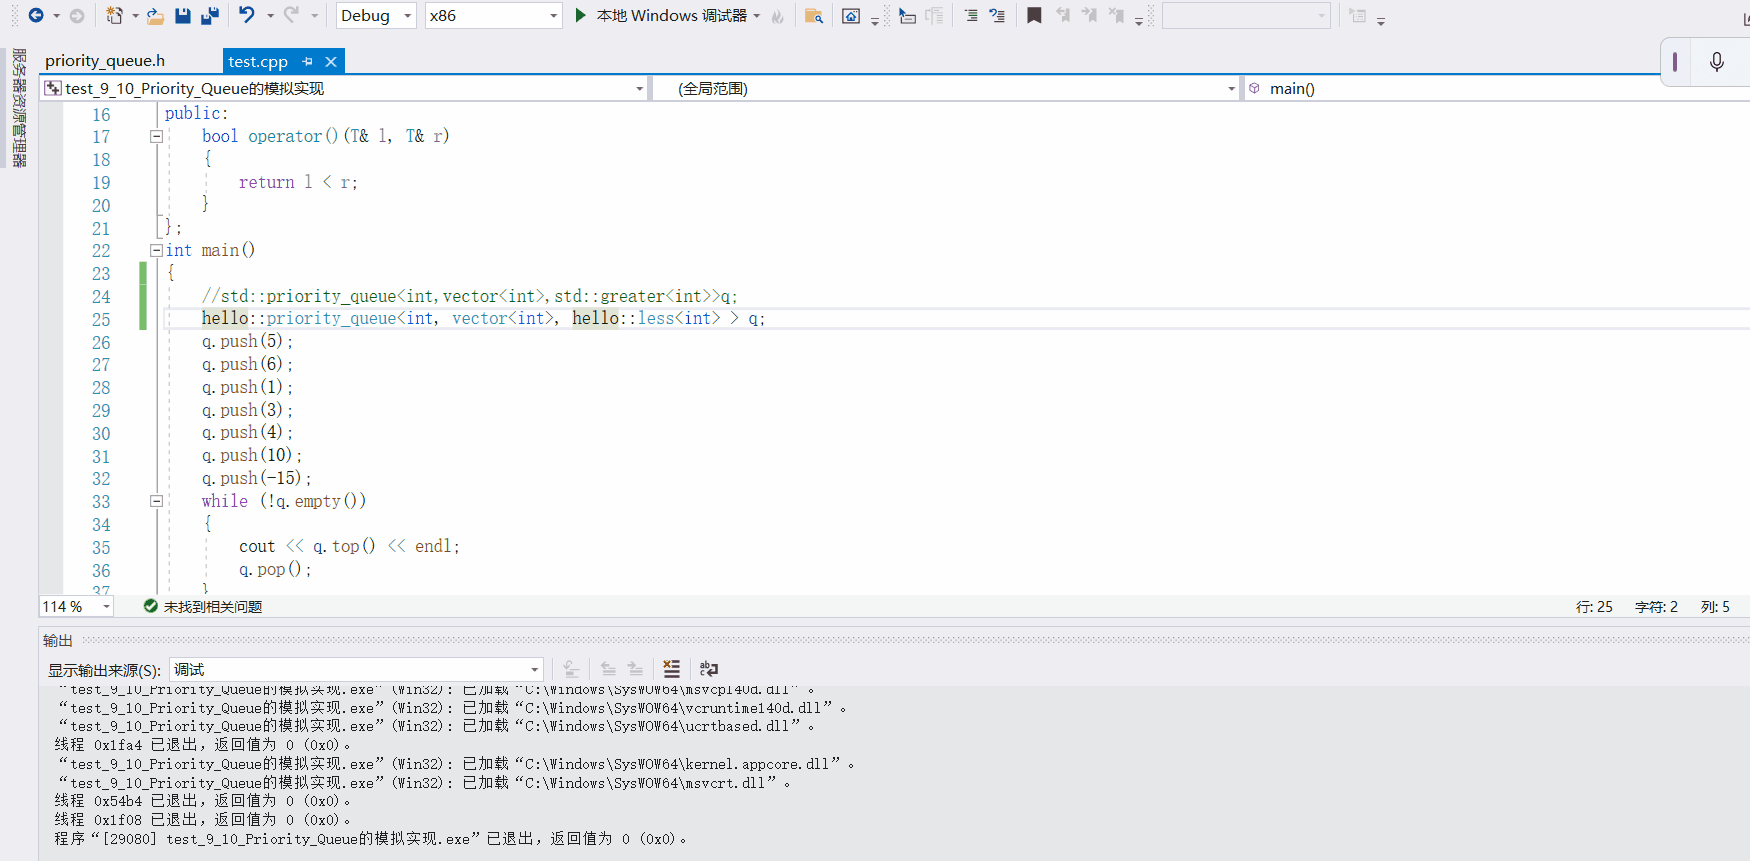Open the Find in Files icon
Screen dimensions: 1750x861
[814, 16]
